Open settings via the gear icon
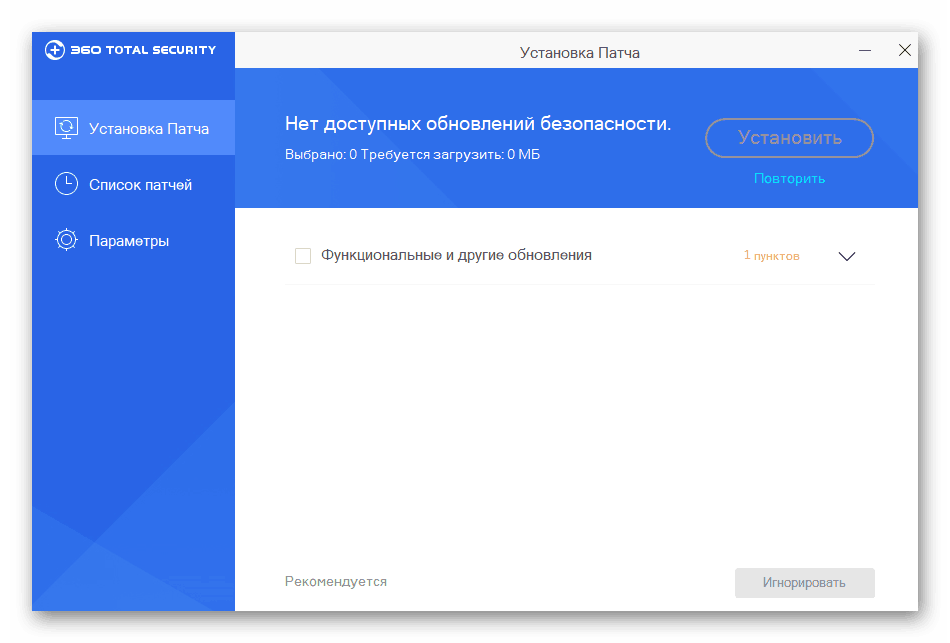 pos(66,239)
